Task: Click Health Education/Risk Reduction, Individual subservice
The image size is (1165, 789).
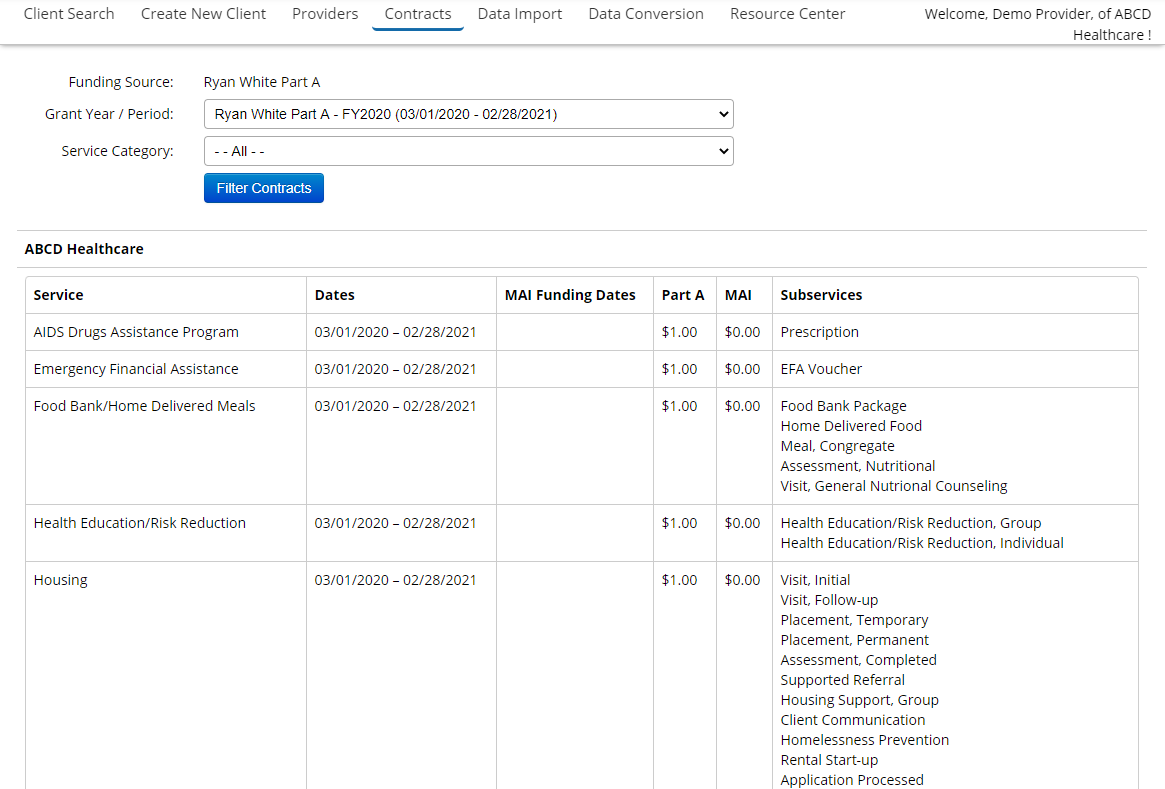Action: [x=922, y=543]
